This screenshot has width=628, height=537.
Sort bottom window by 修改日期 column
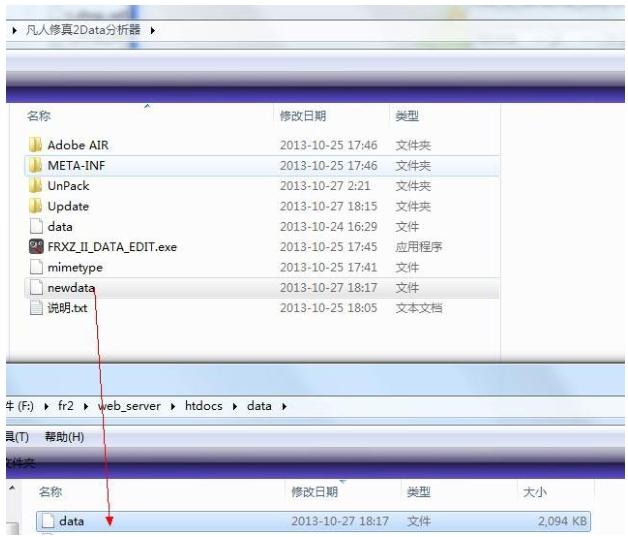pos(314,492)
